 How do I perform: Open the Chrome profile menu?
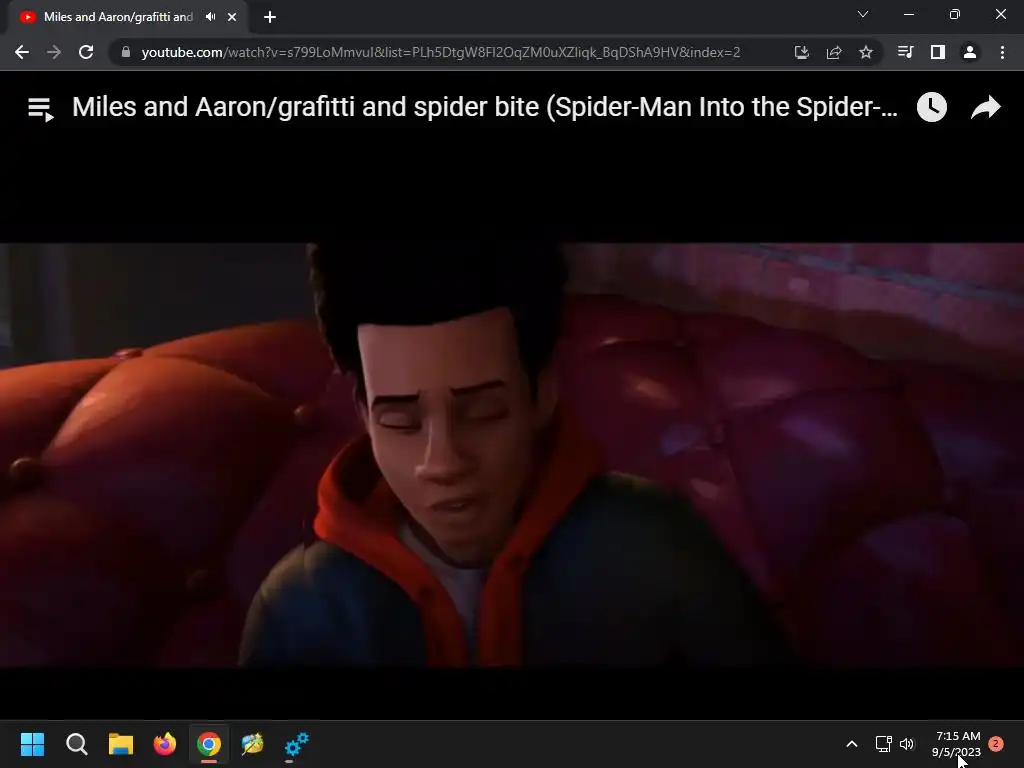970,52
